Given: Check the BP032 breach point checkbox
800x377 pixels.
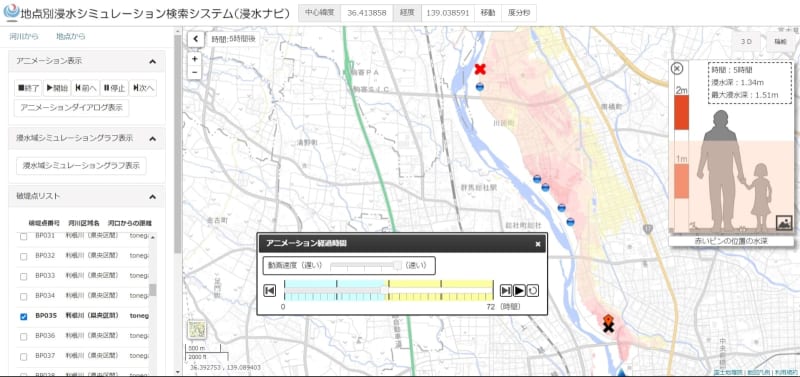Looking at the screenshot, I should point(23,256).
